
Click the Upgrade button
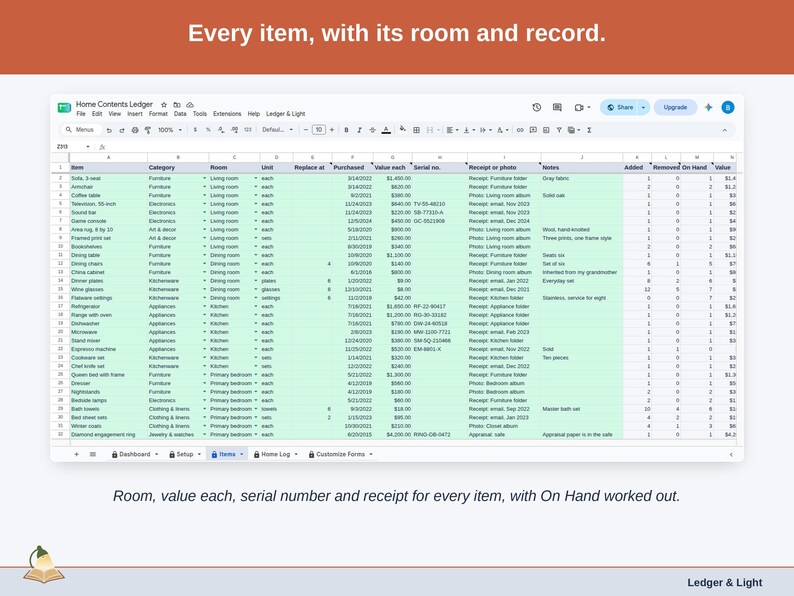(675, 107)
